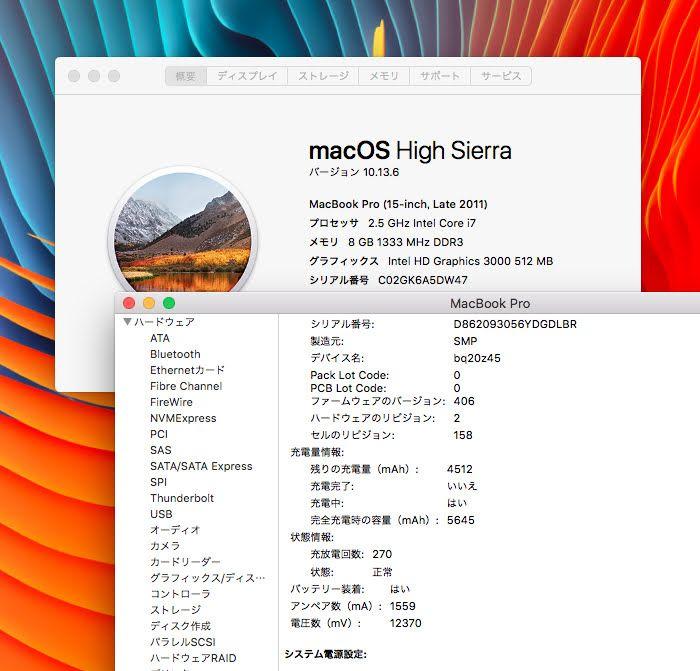Select PCI in the hardware list
700x671 pixels.
point(159,434)
